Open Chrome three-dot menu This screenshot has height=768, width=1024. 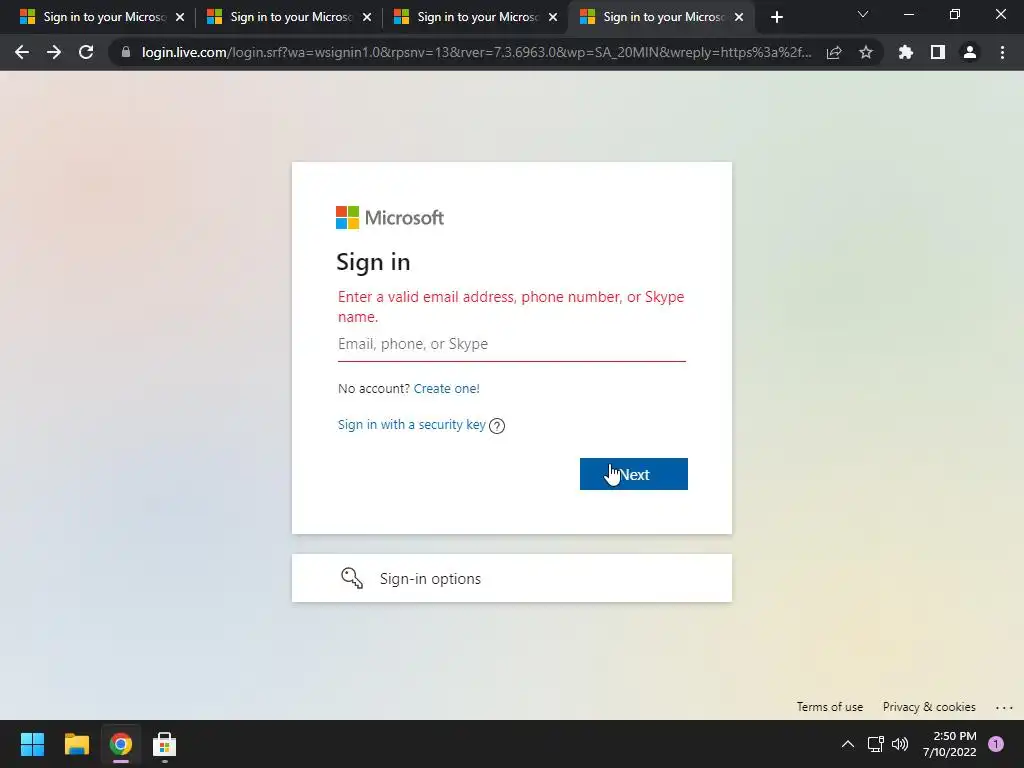coord(1002,52)
